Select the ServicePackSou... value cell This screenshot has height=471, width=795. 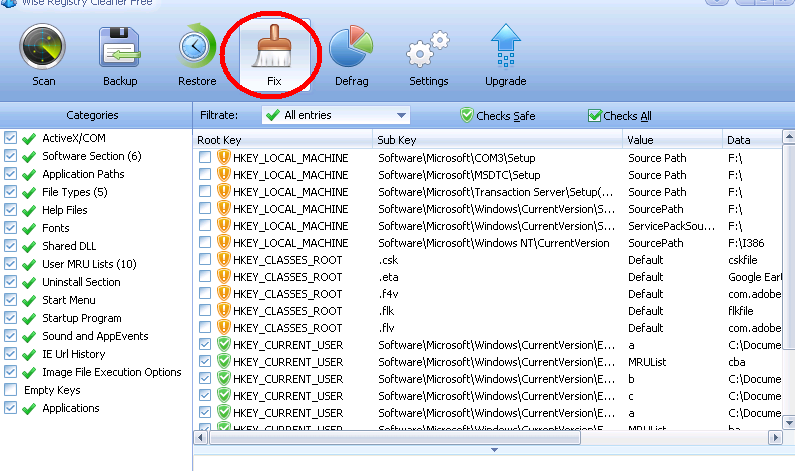(672, 226)
